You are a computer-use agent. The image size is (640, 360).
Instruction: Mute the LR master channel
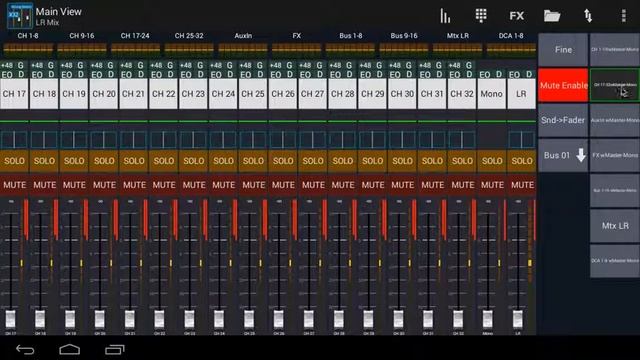(x=522, y=185)
